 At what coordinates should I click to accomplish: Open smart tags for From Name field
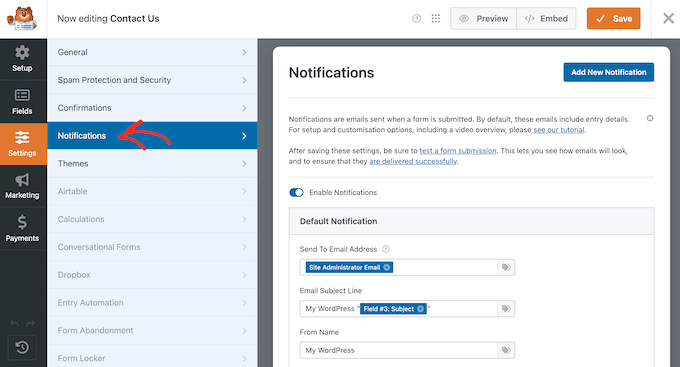(506, 350)
